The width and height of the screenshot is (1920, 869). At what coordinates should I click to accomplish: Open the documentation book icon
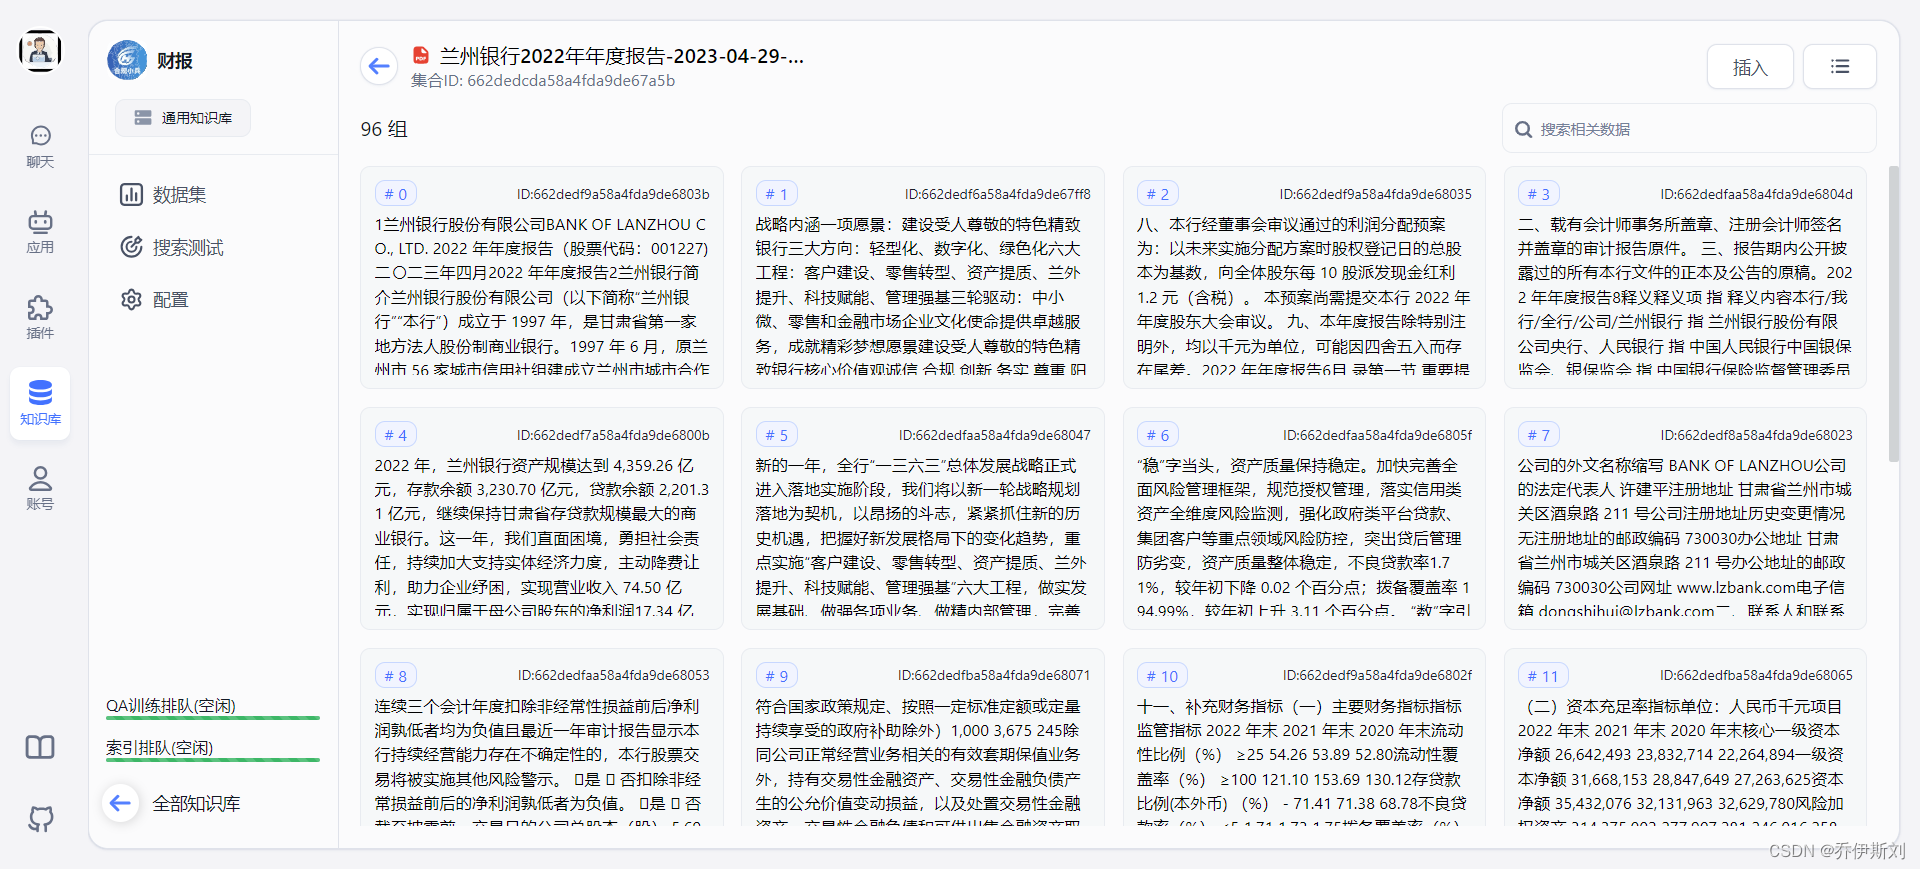(x=40, y=747)
